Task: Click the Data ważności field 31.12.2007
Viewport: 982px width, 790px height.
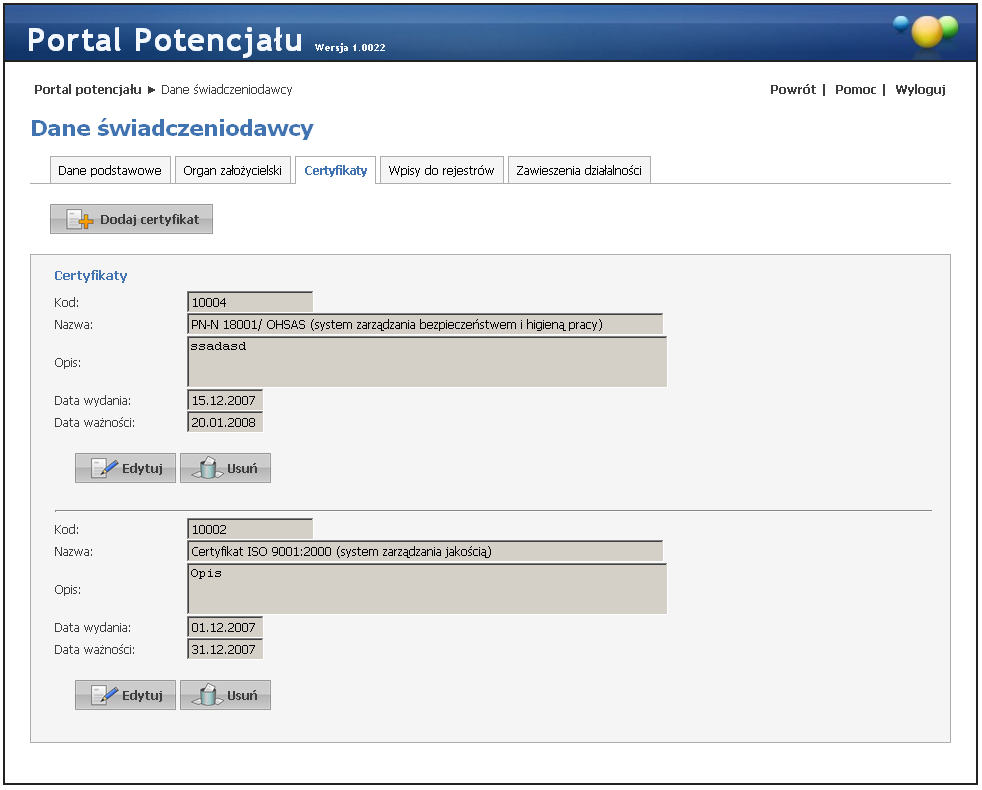Action: 225,649
